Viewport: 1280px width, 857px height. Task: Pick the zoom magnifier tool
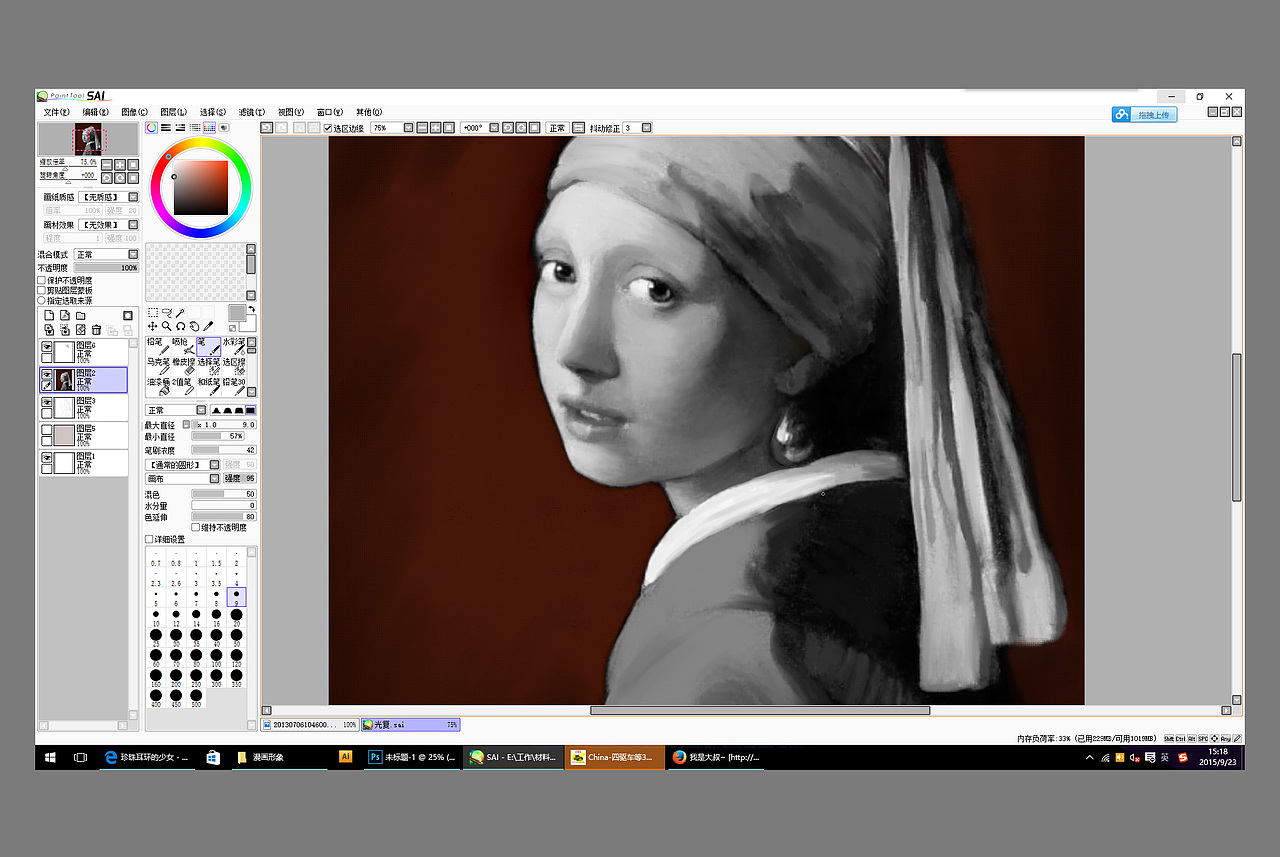click(x=167, y=326)
